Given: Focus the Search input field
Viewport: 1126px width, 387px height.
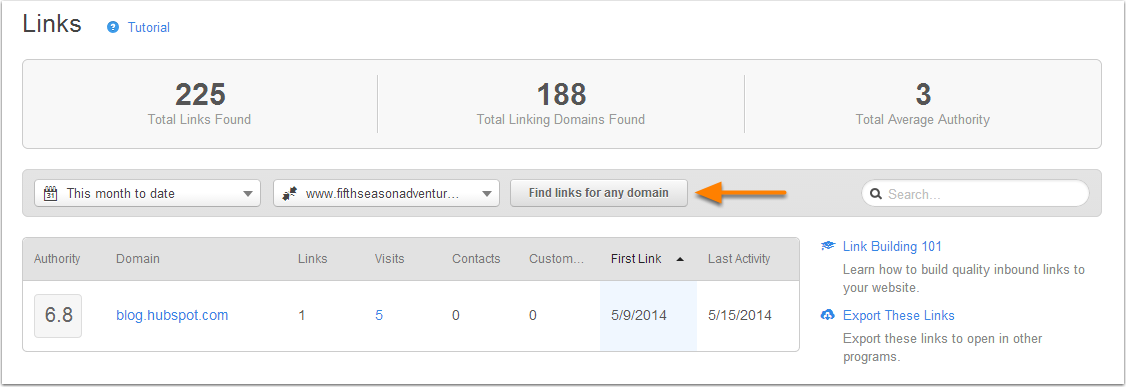Looking at the screenshot, I should click(x=975, y=194).
